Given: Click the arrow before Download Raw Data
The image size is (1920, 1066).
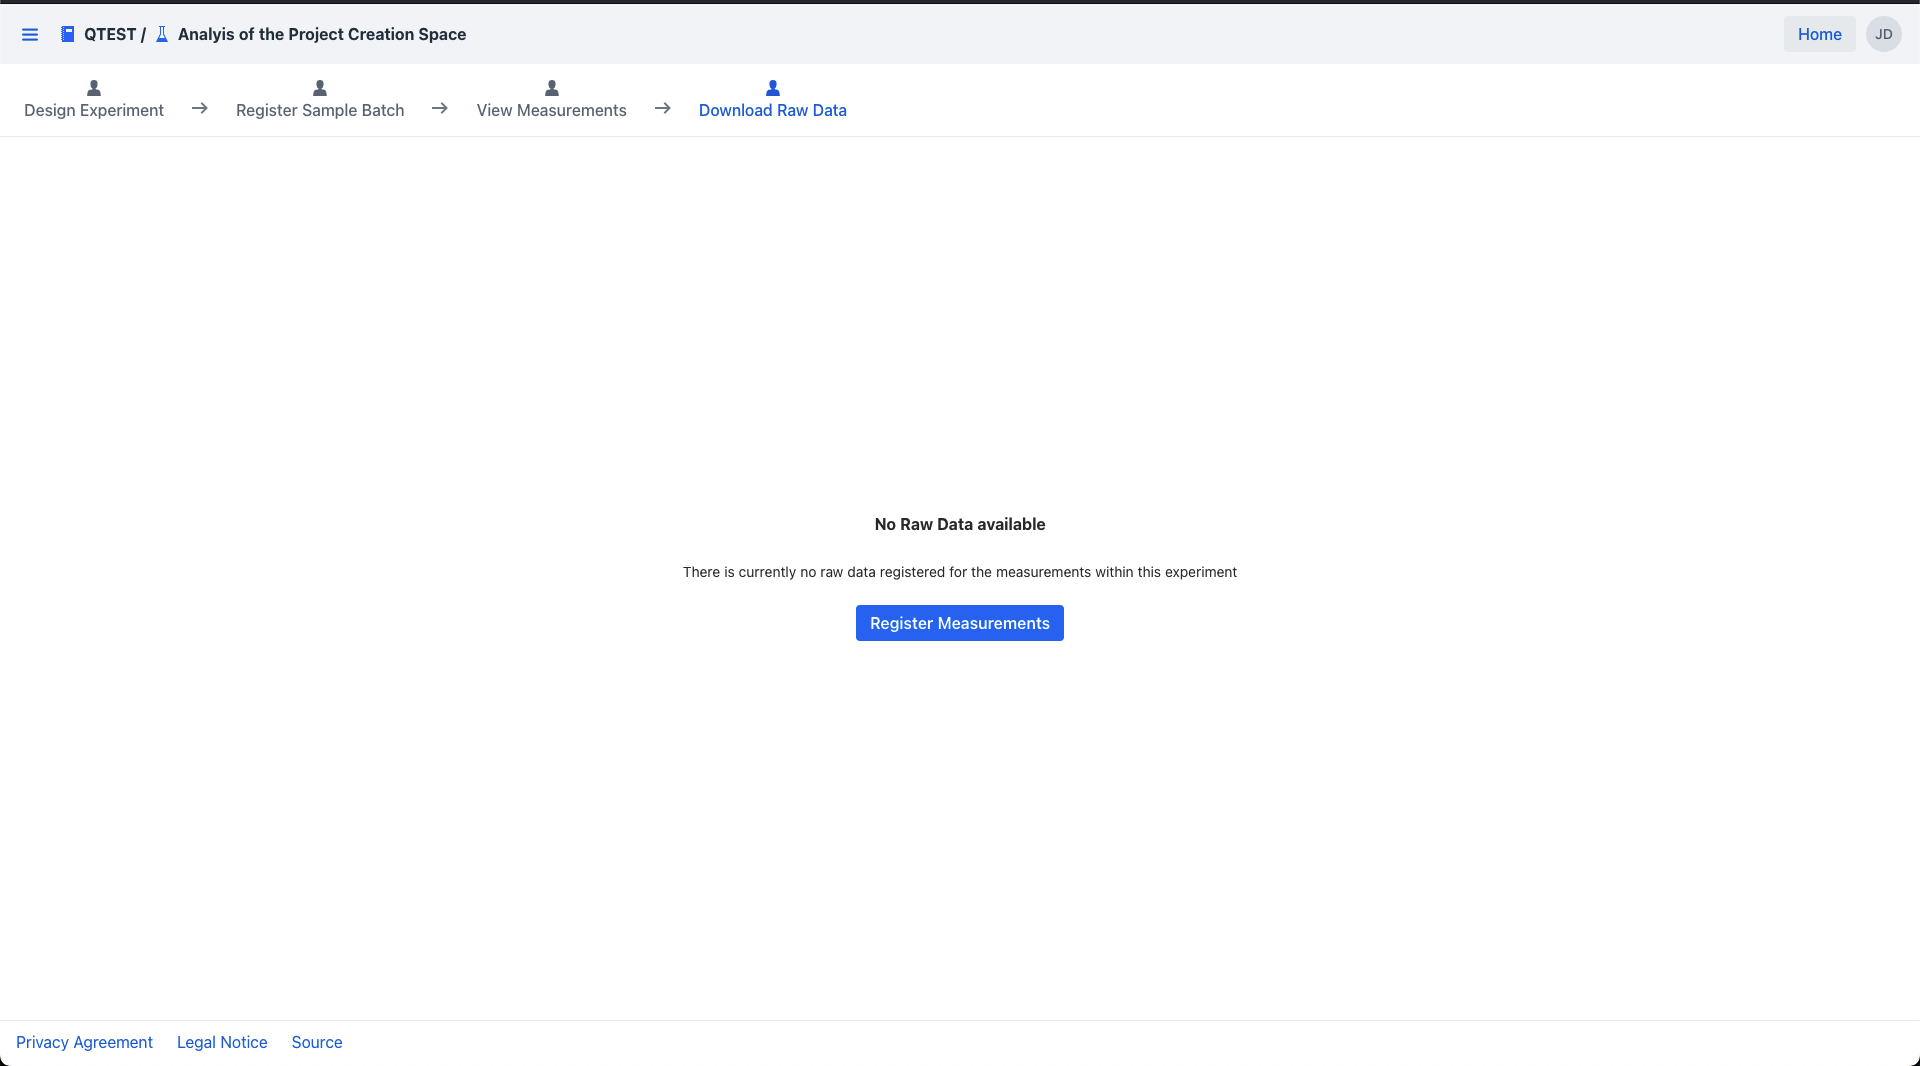Looking at the screenshot, I should point(663,108).
